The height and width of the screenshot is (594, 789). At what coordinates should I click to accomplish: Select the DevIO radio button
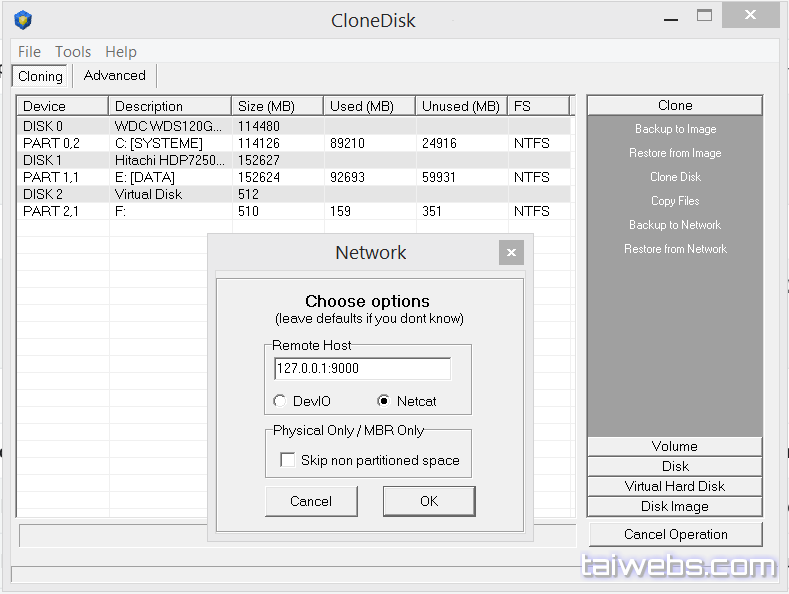[280, 401]
